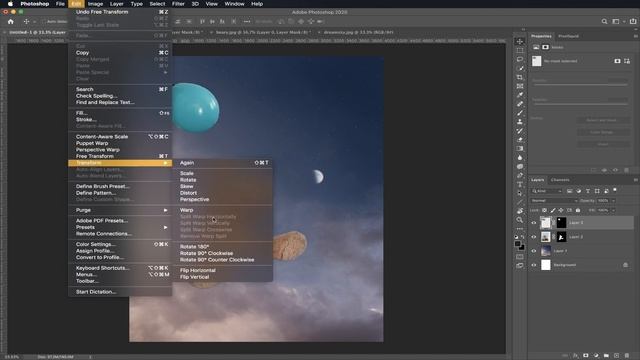The image size is (640, 360).
Task: Delete layer with trash icon
Action: click(x=627, y=356)
